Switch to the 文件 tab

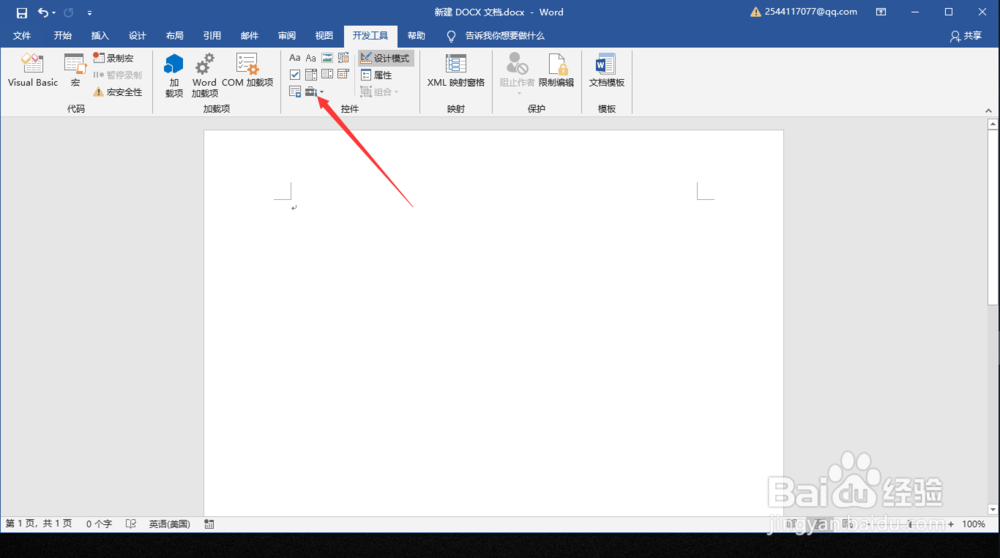coord(22,36)
